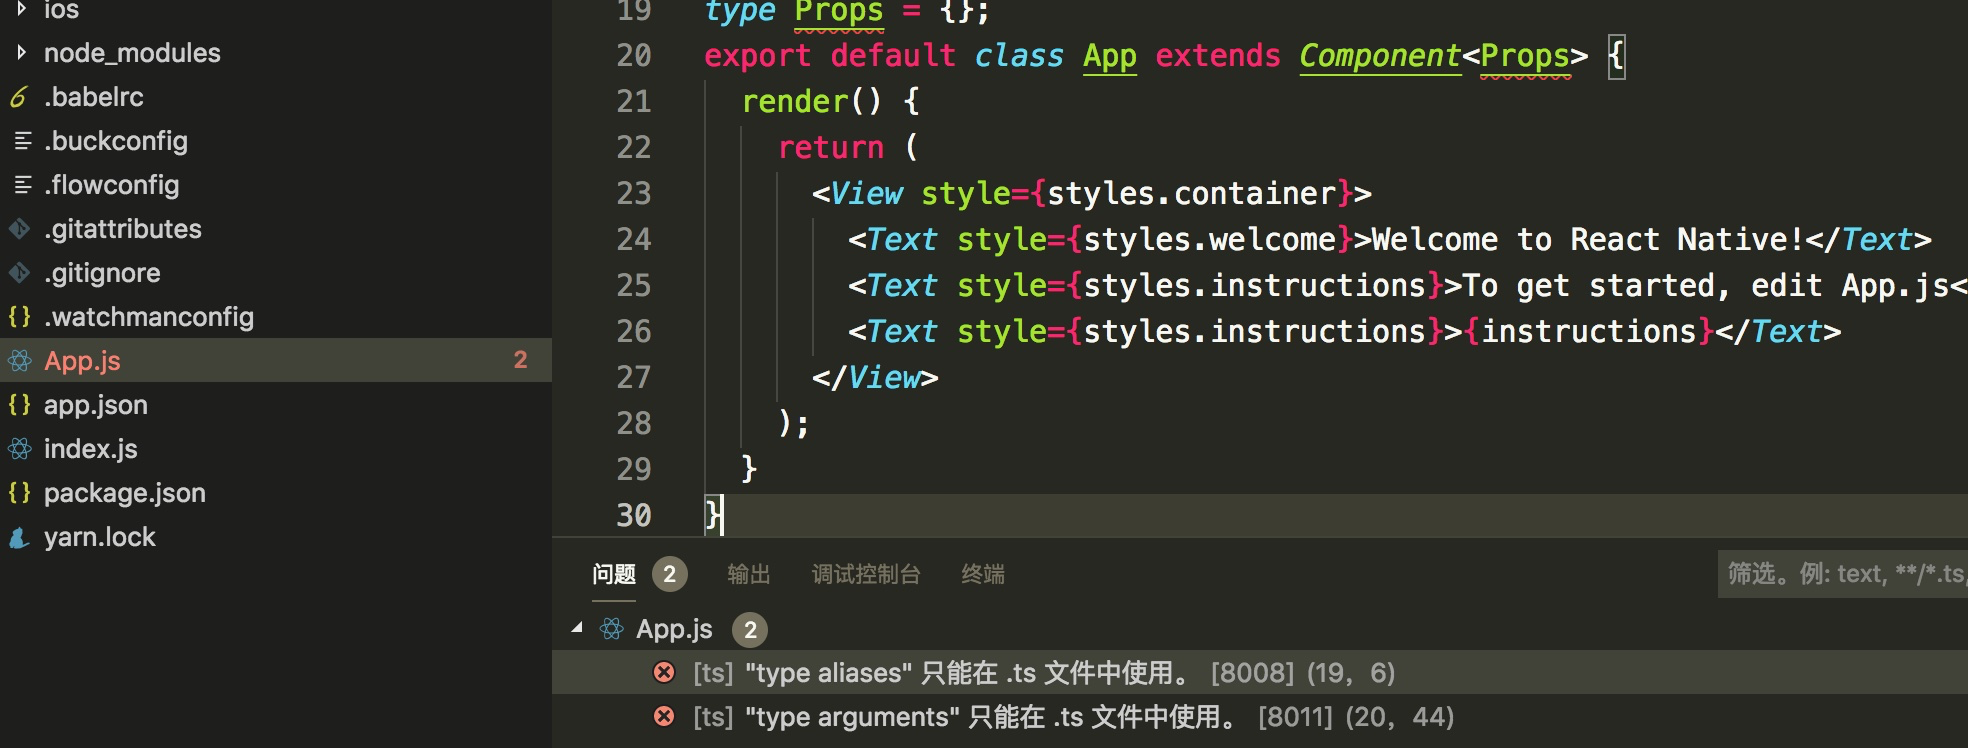Click the braces icon beside .watchmanconfig
Image resolution: width=1968 pixels, height=748 pixels.
tap(20, 317)
